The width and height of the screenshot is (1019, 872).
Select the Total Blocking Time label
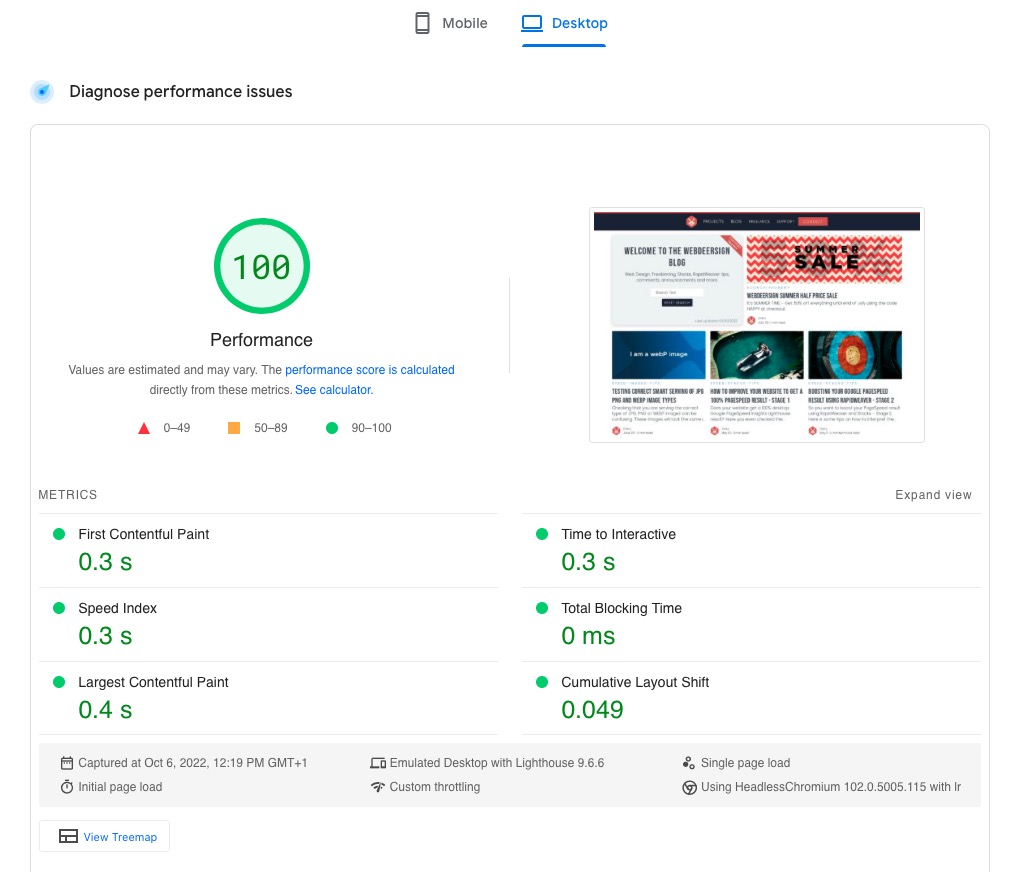(621, 608)
